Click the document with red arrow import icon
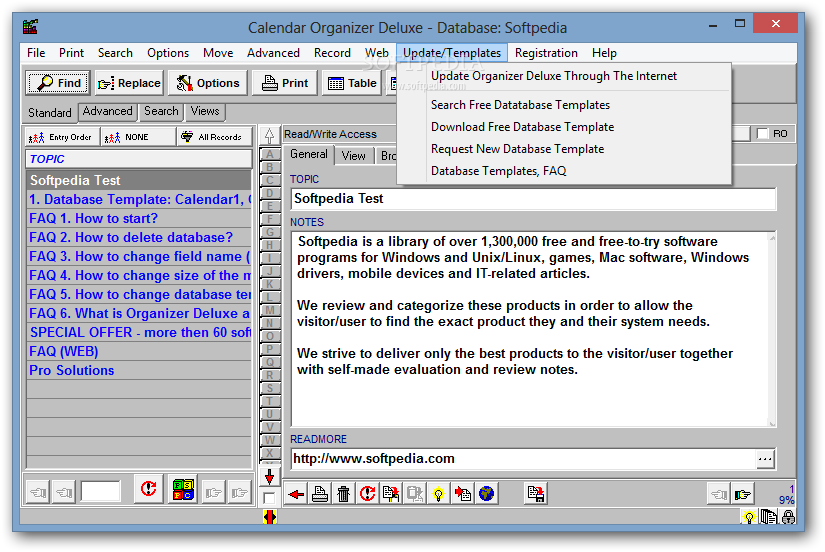 point(462,494)
